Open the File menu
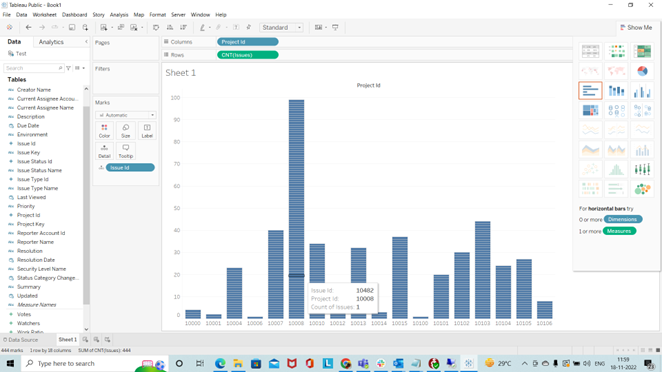 [x=6, y=15]
